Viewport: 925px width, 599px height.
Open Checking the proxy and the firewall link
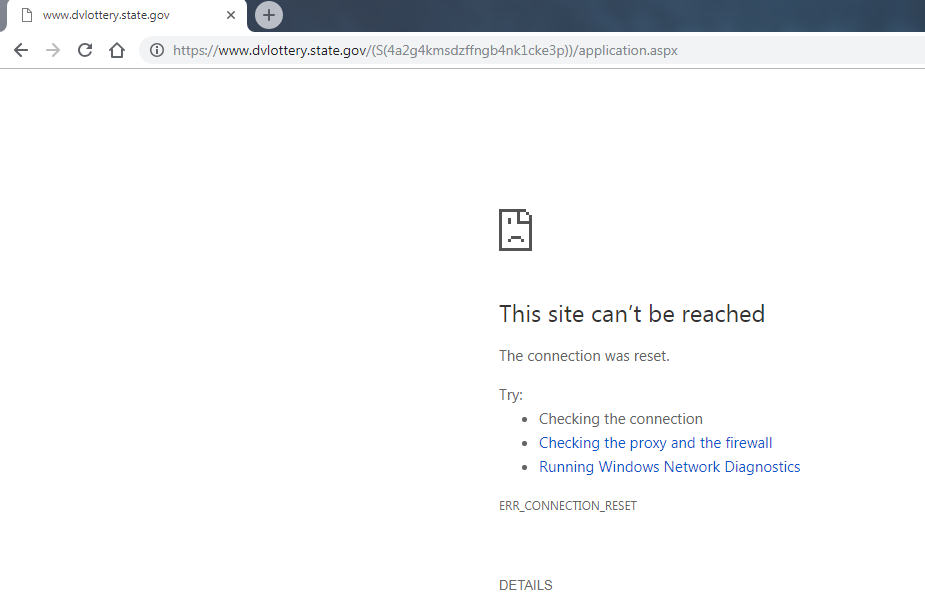[655, 443]
